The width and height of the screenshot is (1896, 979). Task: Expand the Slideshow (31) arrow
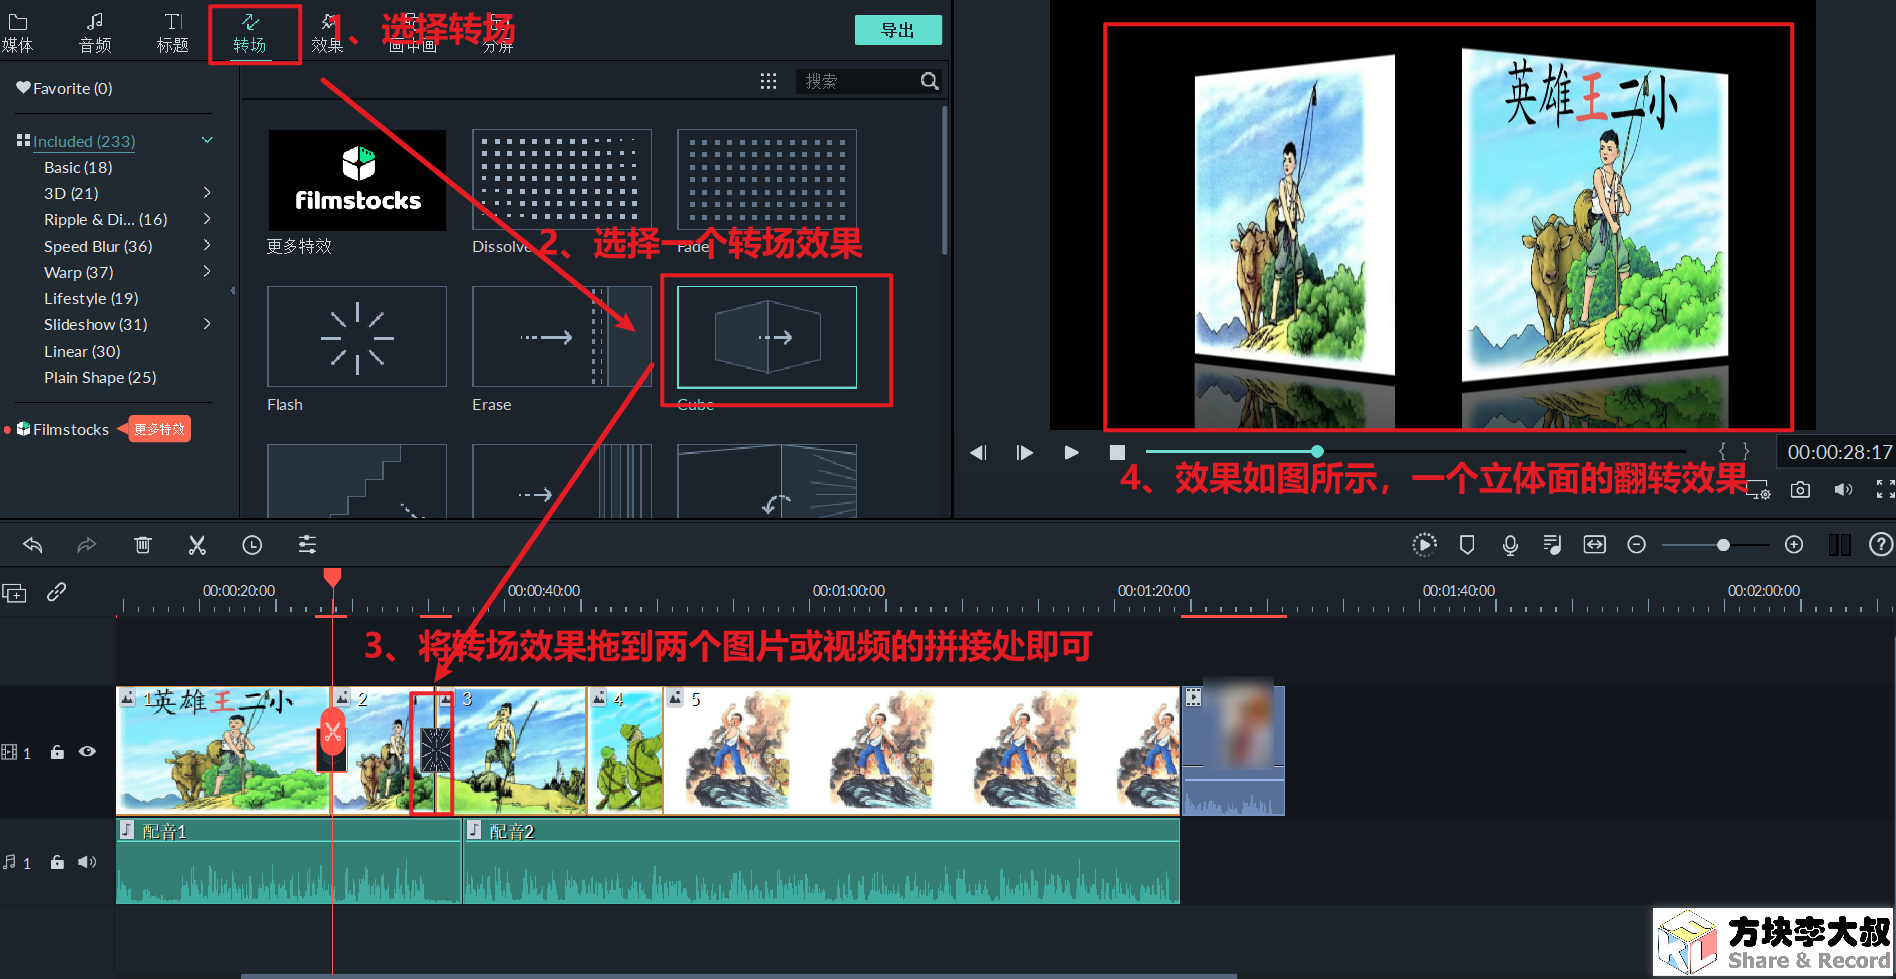[x=207, y=324]
